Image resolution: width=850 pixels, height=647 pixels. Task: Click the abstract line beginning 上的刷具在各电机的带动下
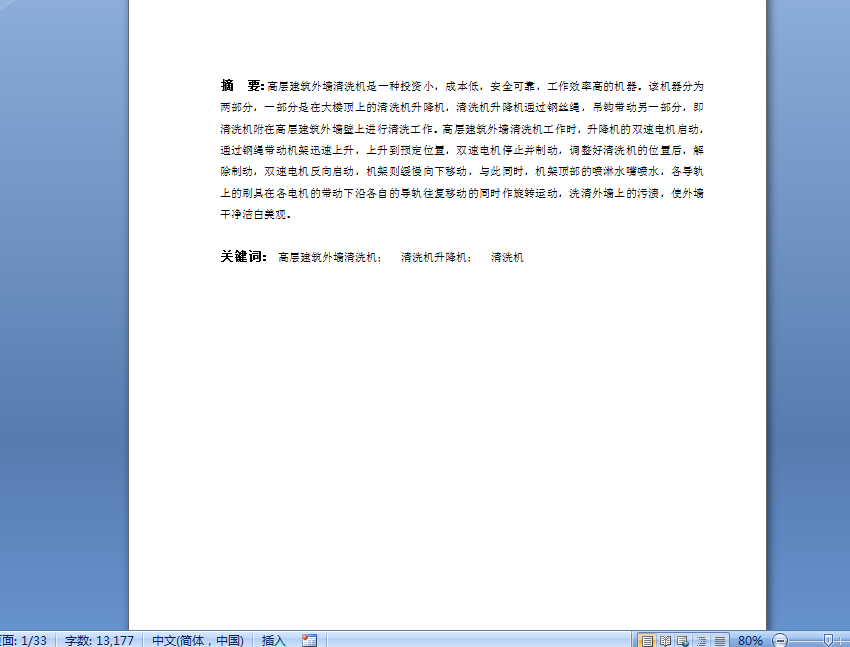point(462,193)
